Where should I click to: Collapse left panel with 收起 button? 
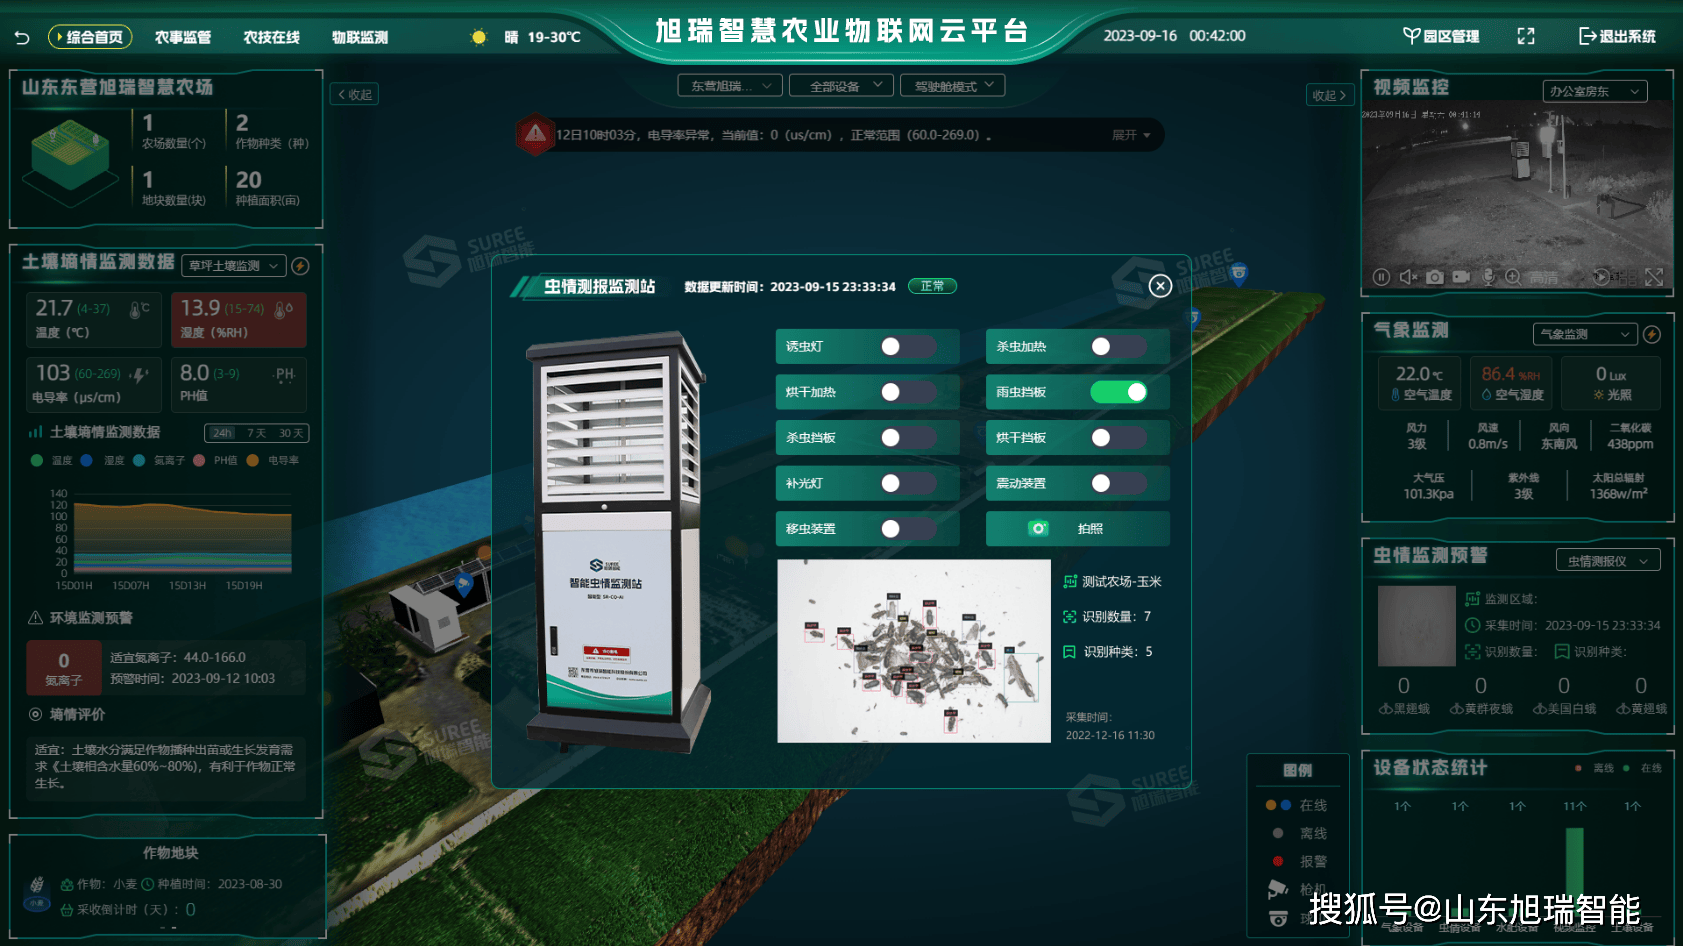(354, 95)
